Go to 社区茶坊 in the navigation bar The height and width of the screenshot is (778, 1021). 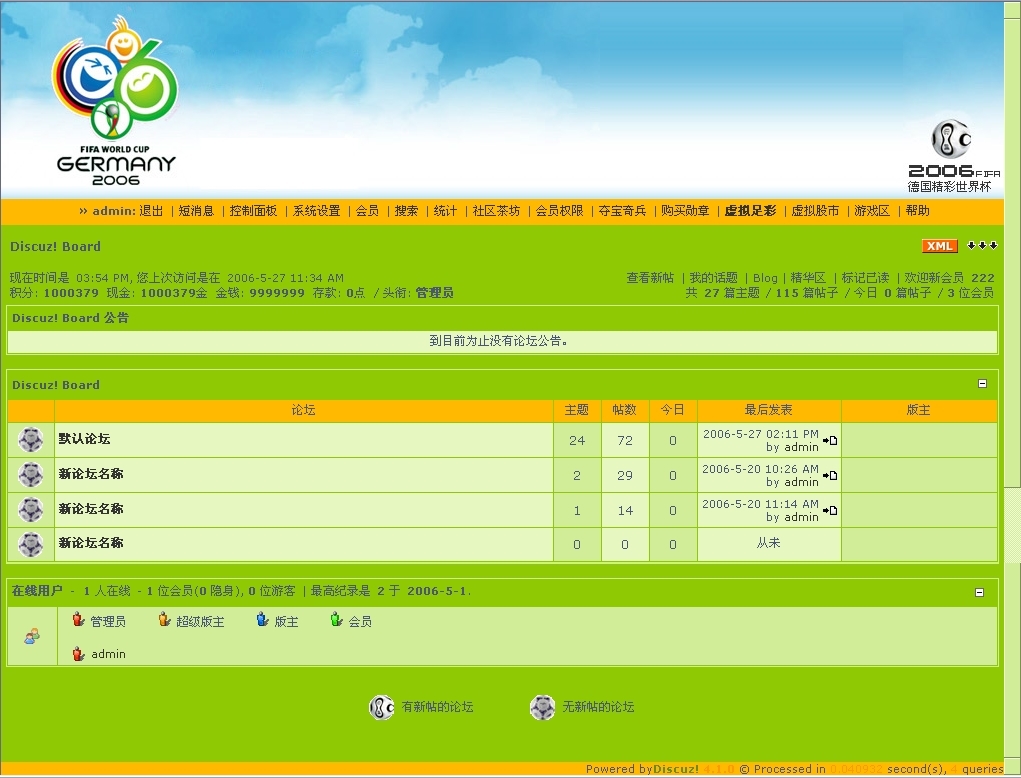[496, 211]
